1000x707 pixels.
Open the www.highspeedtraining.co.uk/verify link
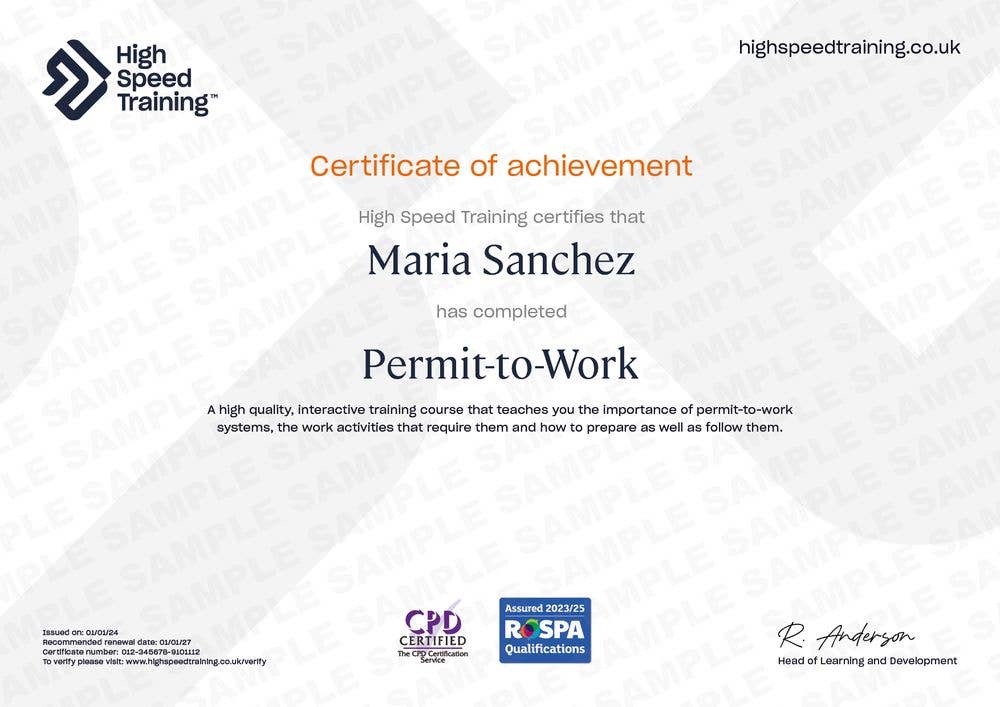point(196,662)
